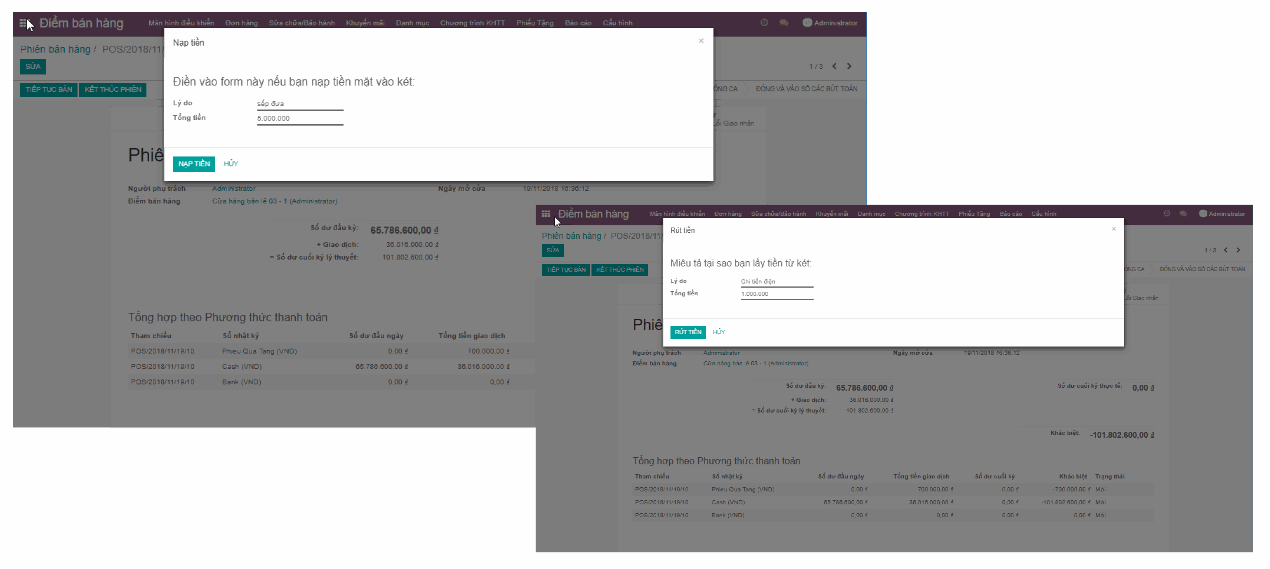Click SỬA button in Nạp tiền window
The width and height of the screenshot is (1270, 569).
[33, 67]
